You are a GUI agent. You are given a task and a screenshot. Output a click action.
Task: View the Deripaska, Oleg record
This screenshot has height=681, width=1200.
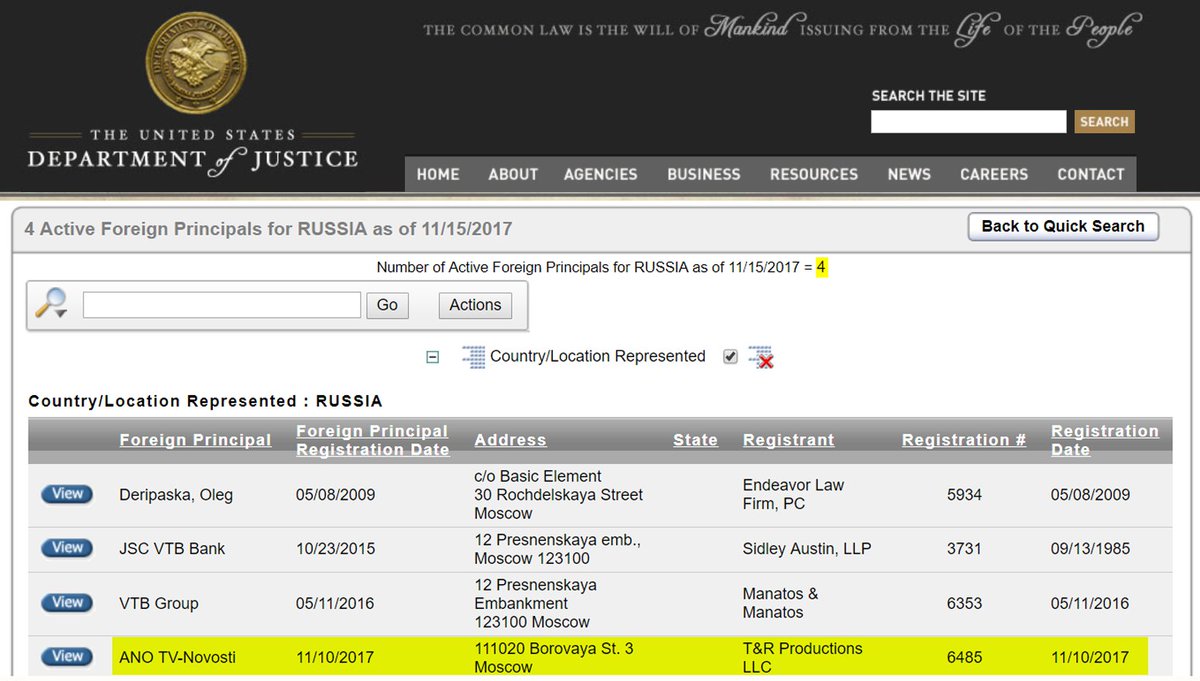pos(67,494)
